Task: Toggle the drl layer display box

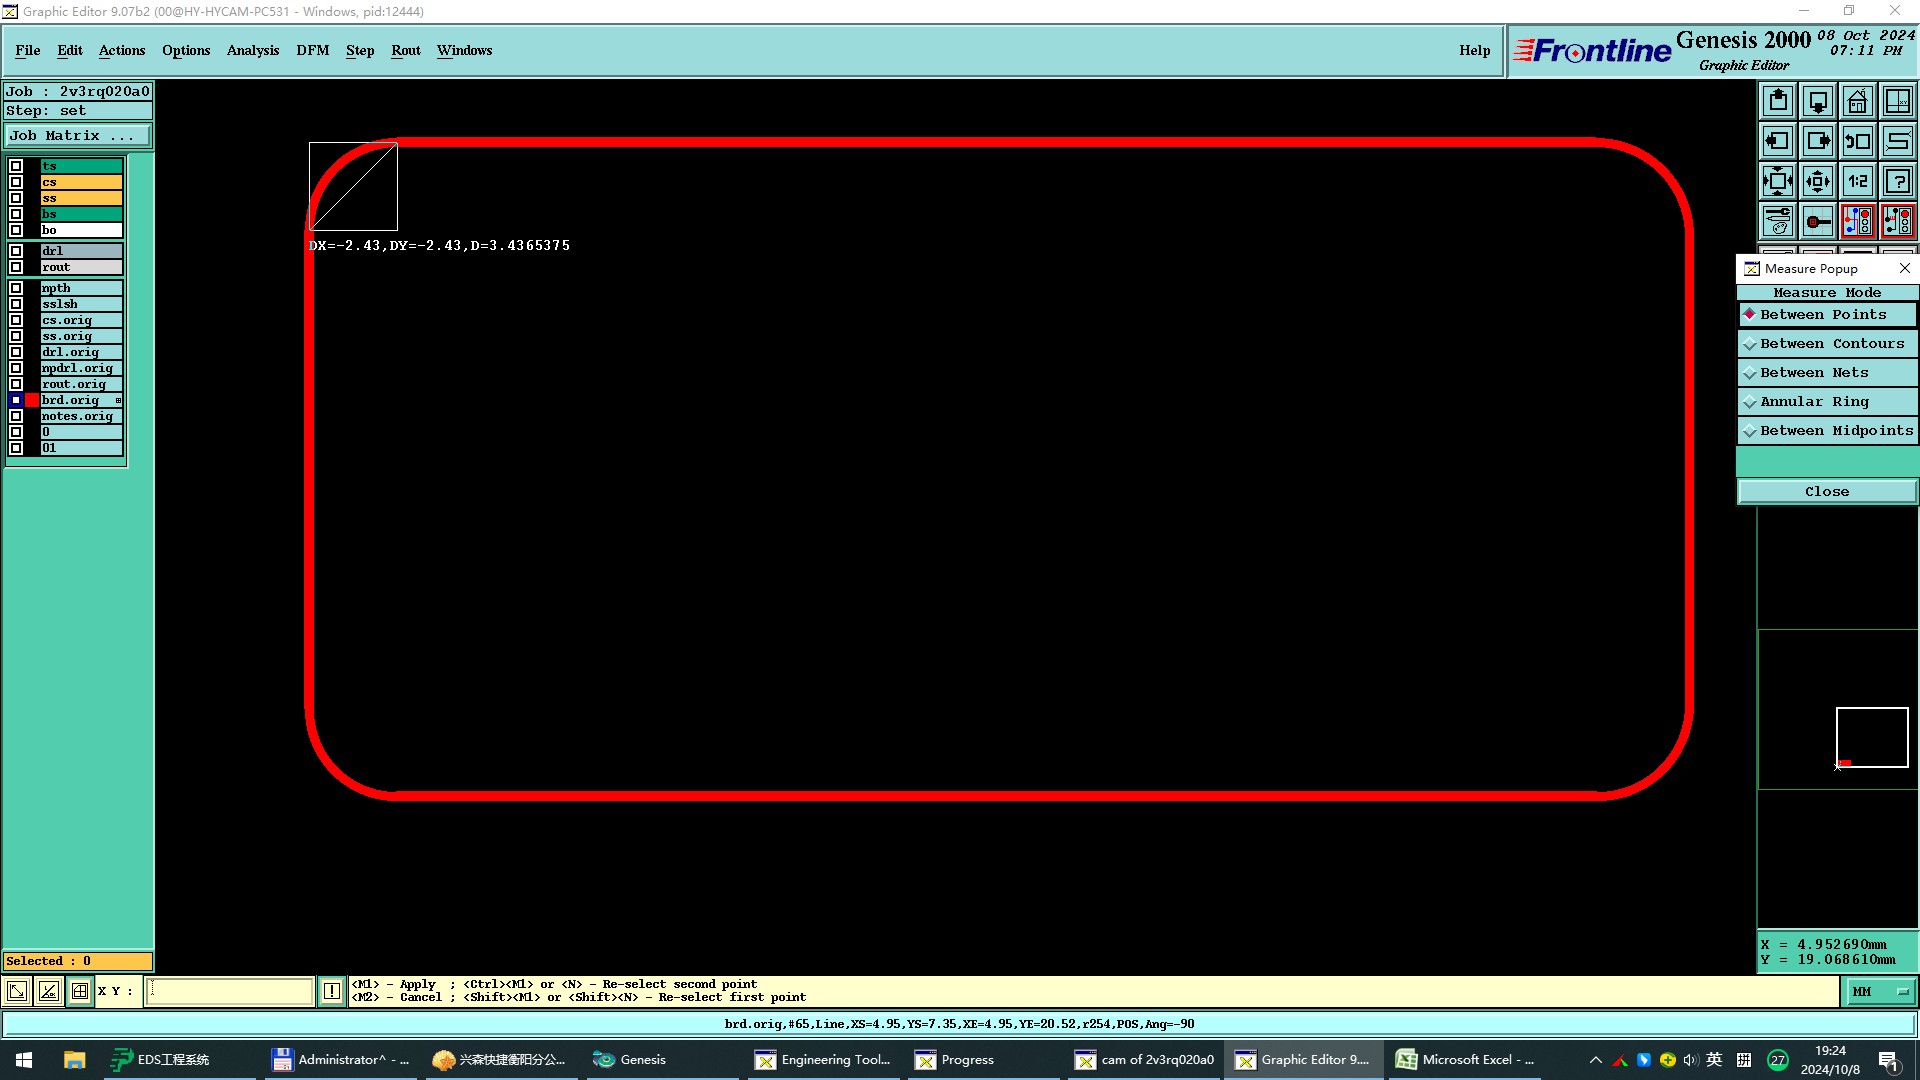Action: [16, 251]
